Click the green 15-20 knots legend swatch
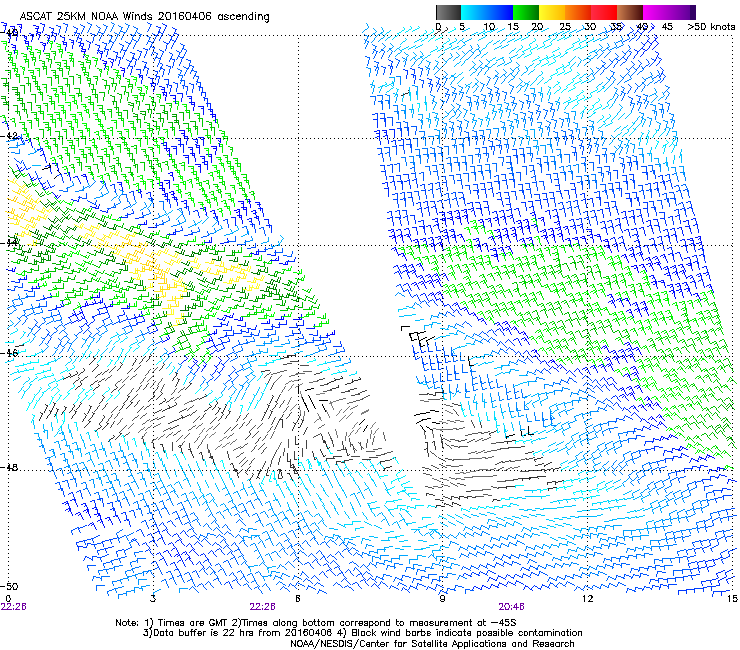 [526, 12]
